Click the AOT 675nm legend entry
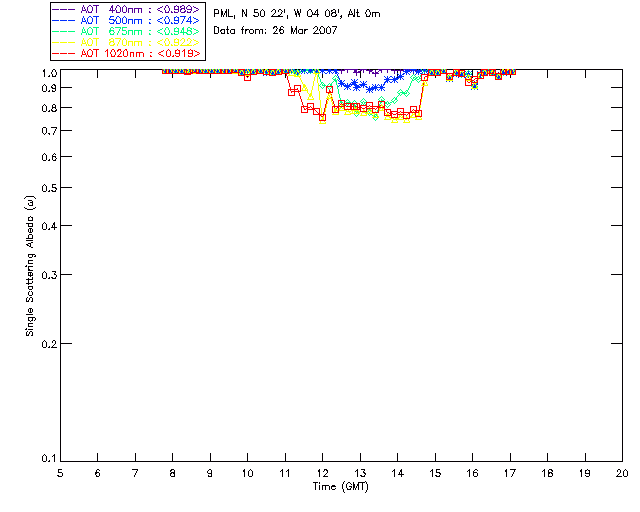 pos(126,31)
